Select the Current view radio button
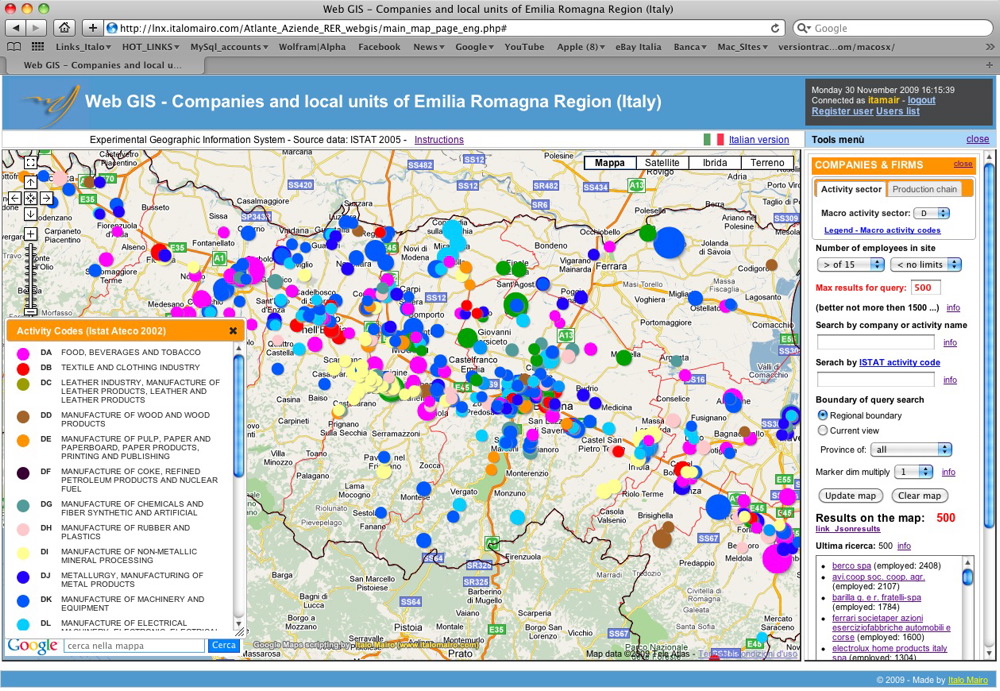This screenshot has width=1000, height=691. point(823,430)
